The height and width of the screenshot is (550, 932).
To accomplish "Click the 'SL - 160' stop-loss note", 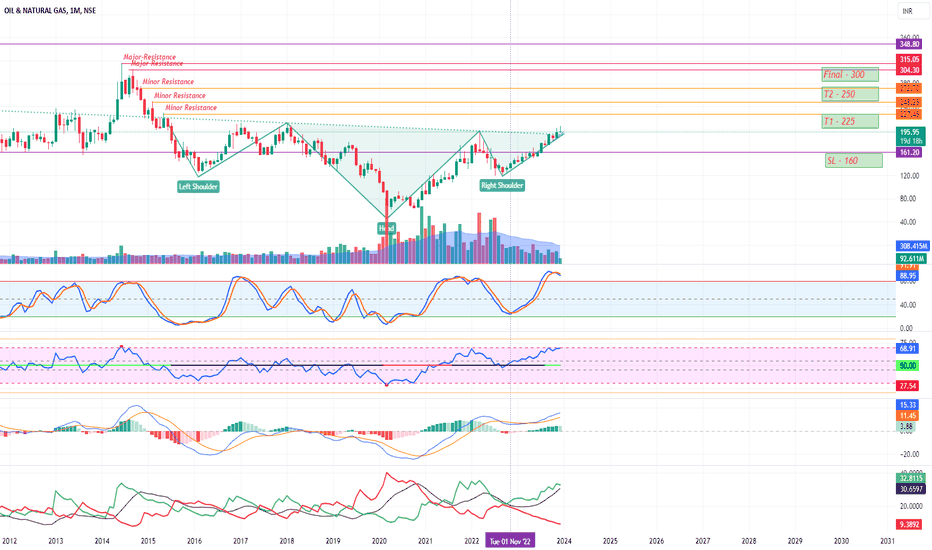I will click(854, 161).
